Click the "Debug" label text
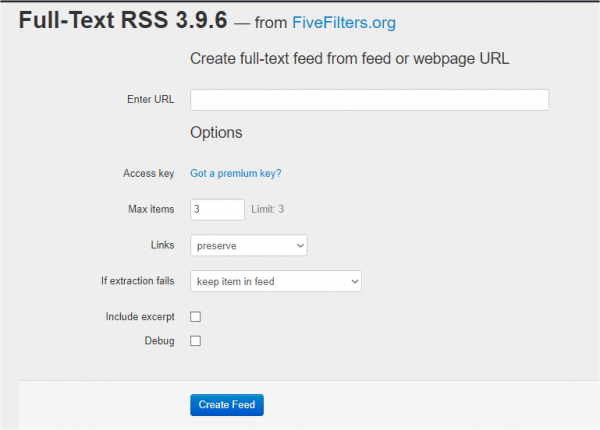 pyautogui.click(x=160, y=341)
